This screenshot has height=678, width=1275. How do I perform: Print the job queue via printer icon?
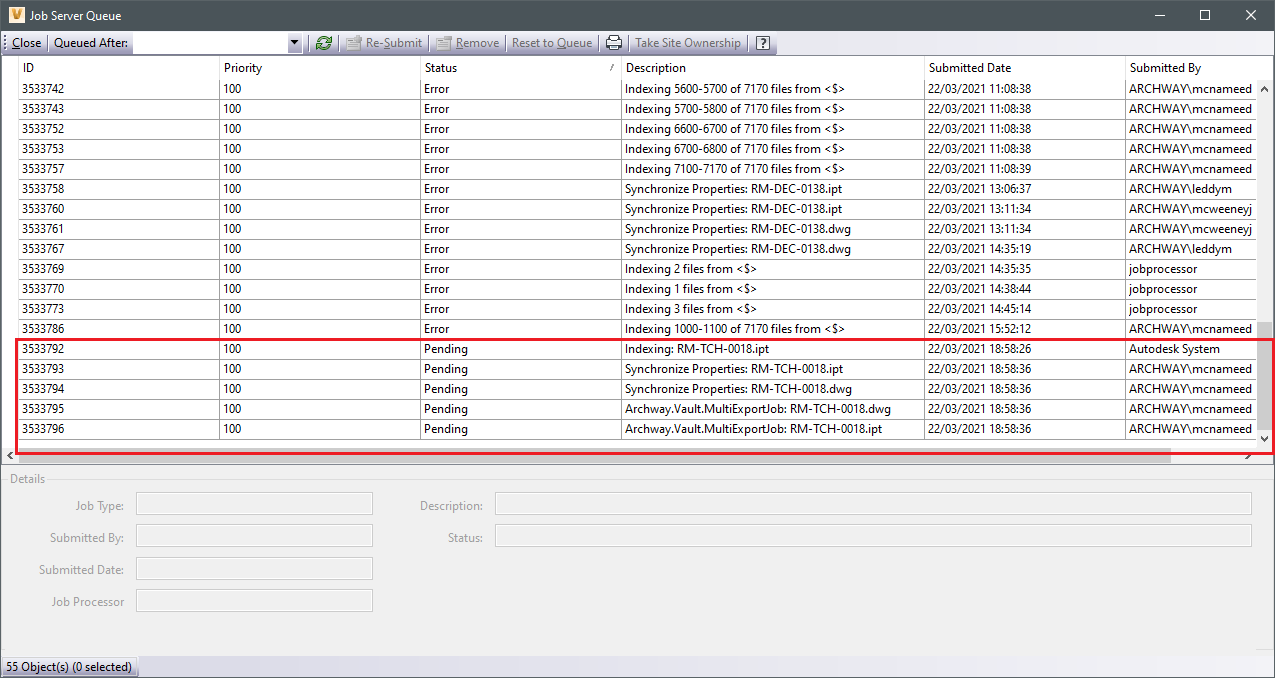(x=614, y=43)
